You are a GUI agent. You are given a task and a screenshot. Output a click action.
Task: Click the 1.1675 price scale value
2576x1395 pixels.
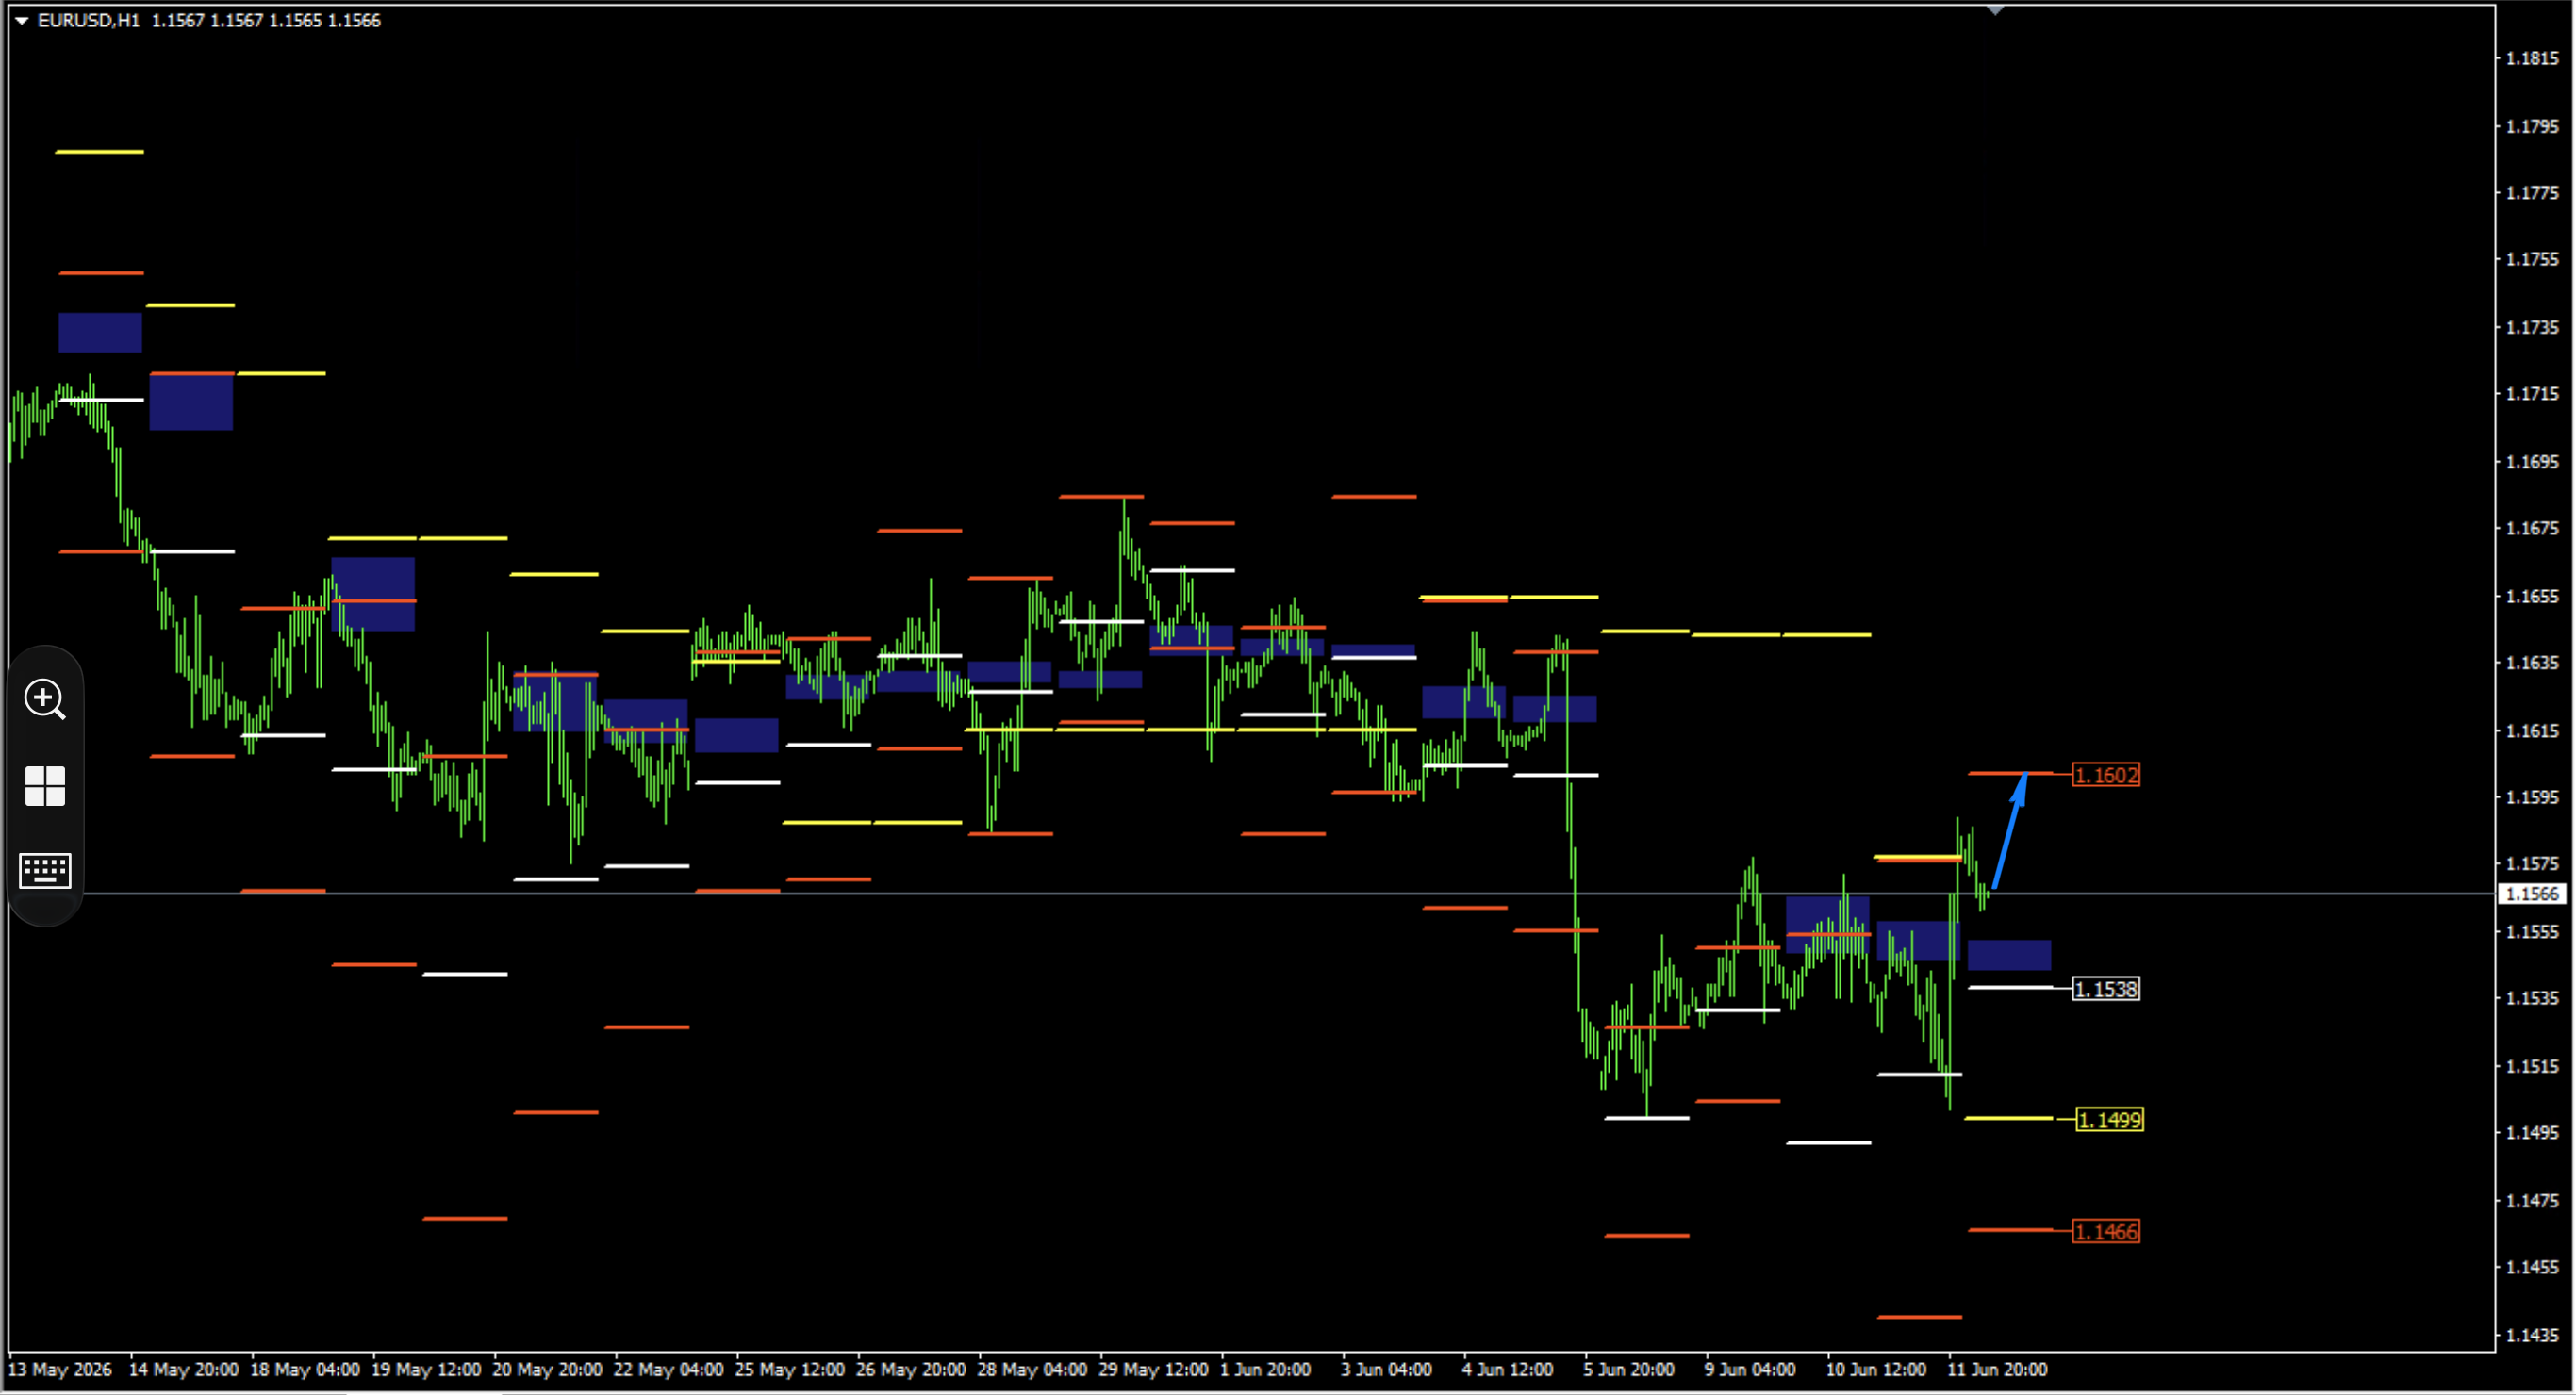point(2532,528)
